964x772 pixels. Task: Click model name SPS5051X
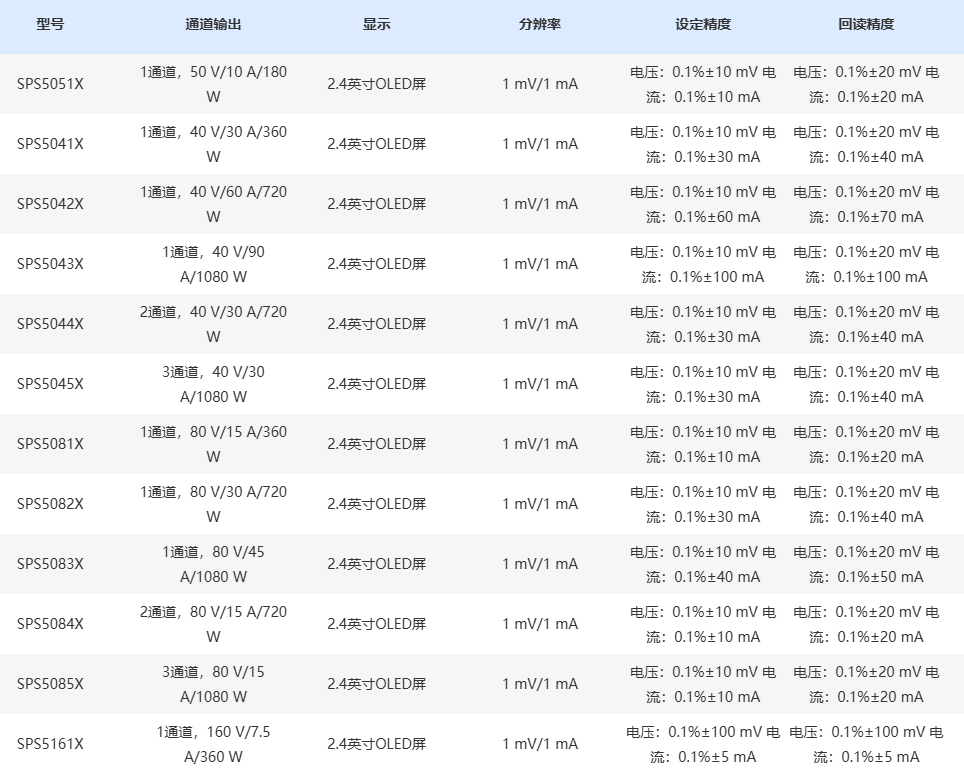pos(50,84)
